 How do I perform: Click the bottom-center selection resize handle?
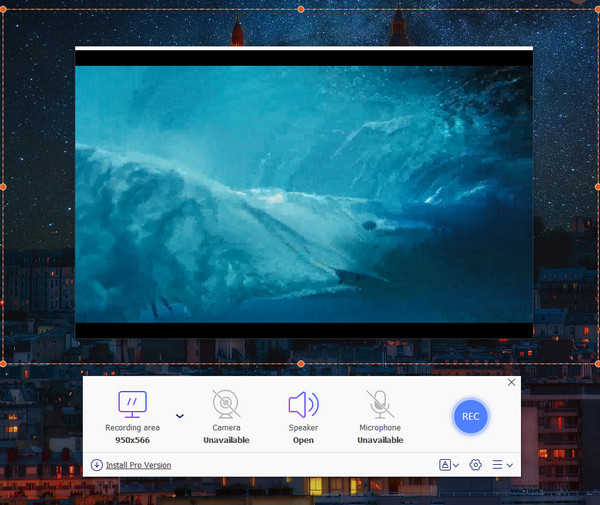(x=301, y=363)
